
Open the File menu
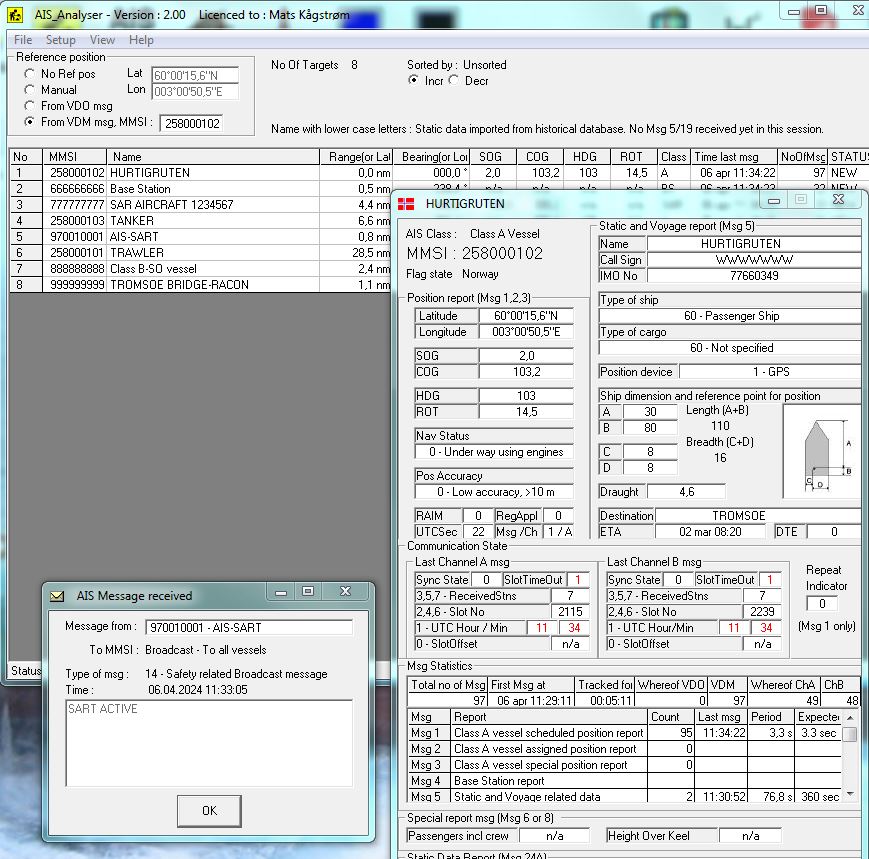point(23,40)
